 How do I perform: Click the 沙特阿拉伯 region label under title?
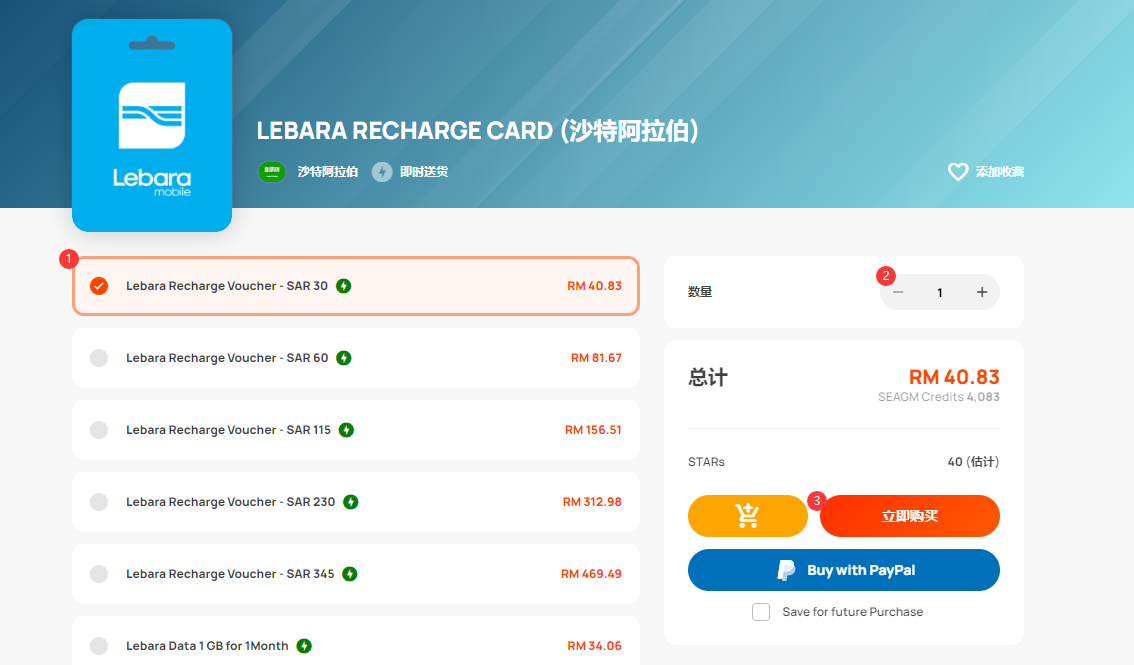(x=328, y=172)
